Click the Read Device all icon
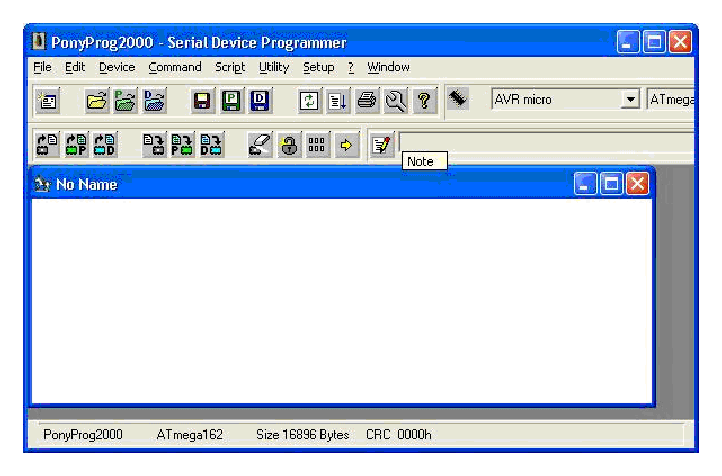Image resolution: width=722 pixels, height=476 pixels. tap(47, 145)
